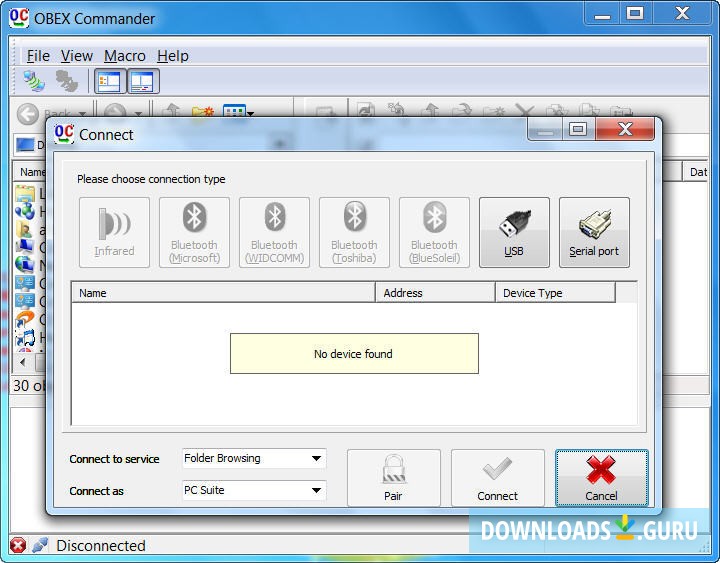This screenshot has height=563, width=720.
Task: Click the connect toolbar icon in main window
Action: [34, 81]
